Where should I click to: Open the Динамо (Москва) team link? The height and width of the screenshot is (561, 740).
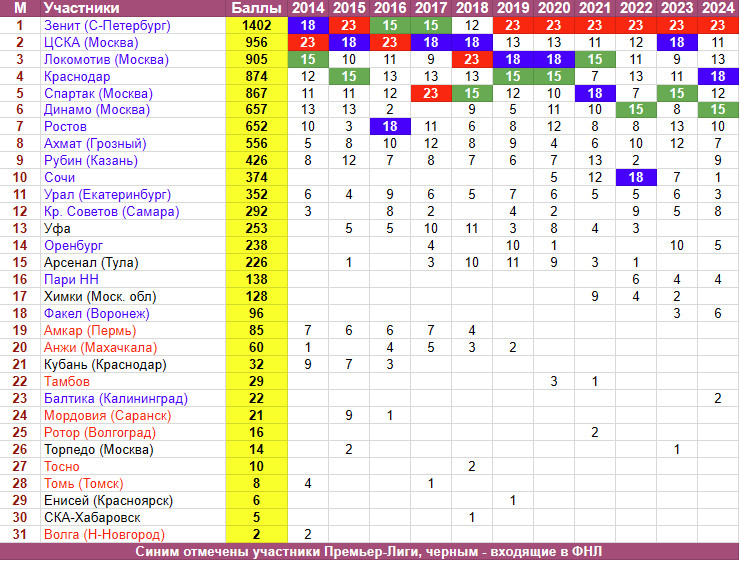point(97,109)
